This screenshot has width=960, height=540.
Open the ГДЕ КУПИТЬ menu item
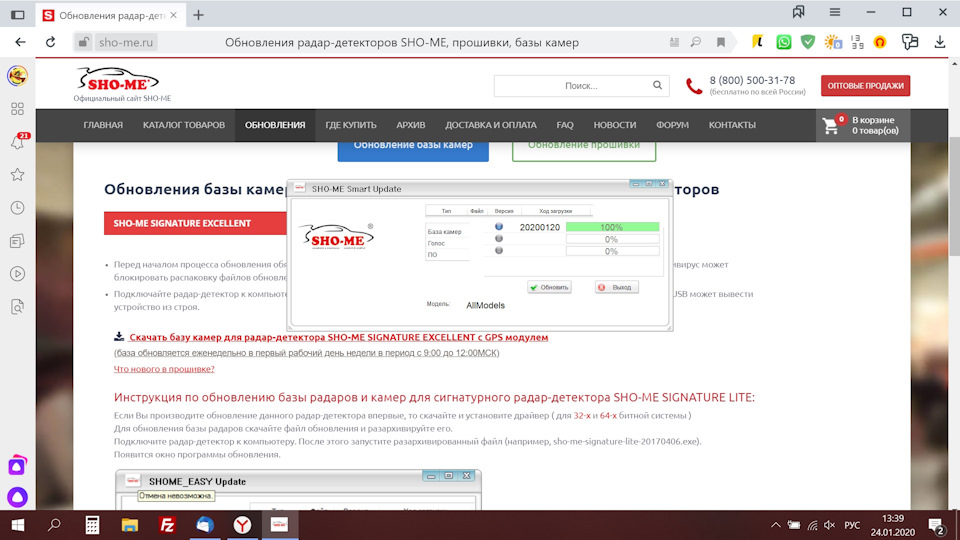click(x=351, y=125)
